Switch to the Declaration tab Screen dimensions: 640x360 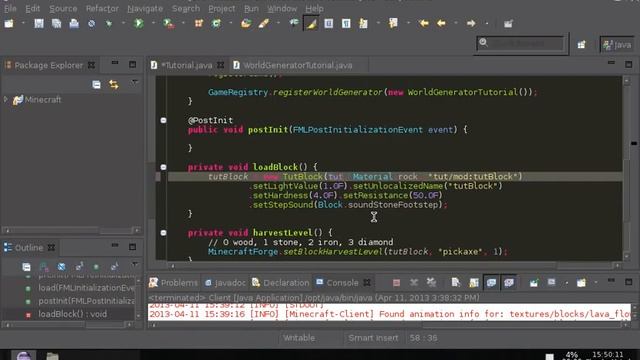coord(280,282)
